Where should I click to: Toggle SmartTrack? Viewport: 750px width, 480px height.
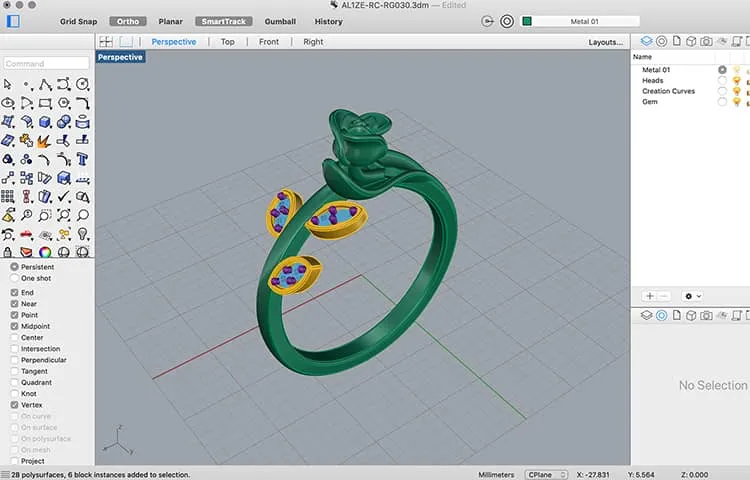coord(223,22)
